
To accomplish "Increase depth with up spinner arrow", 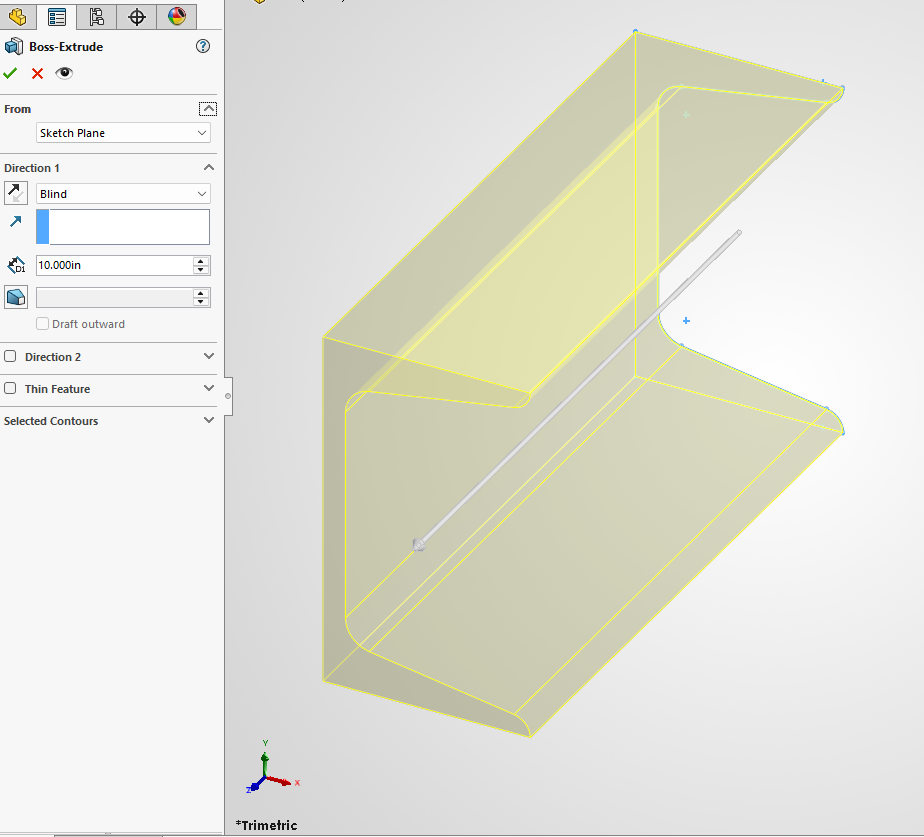I will [x=201, y=261].
